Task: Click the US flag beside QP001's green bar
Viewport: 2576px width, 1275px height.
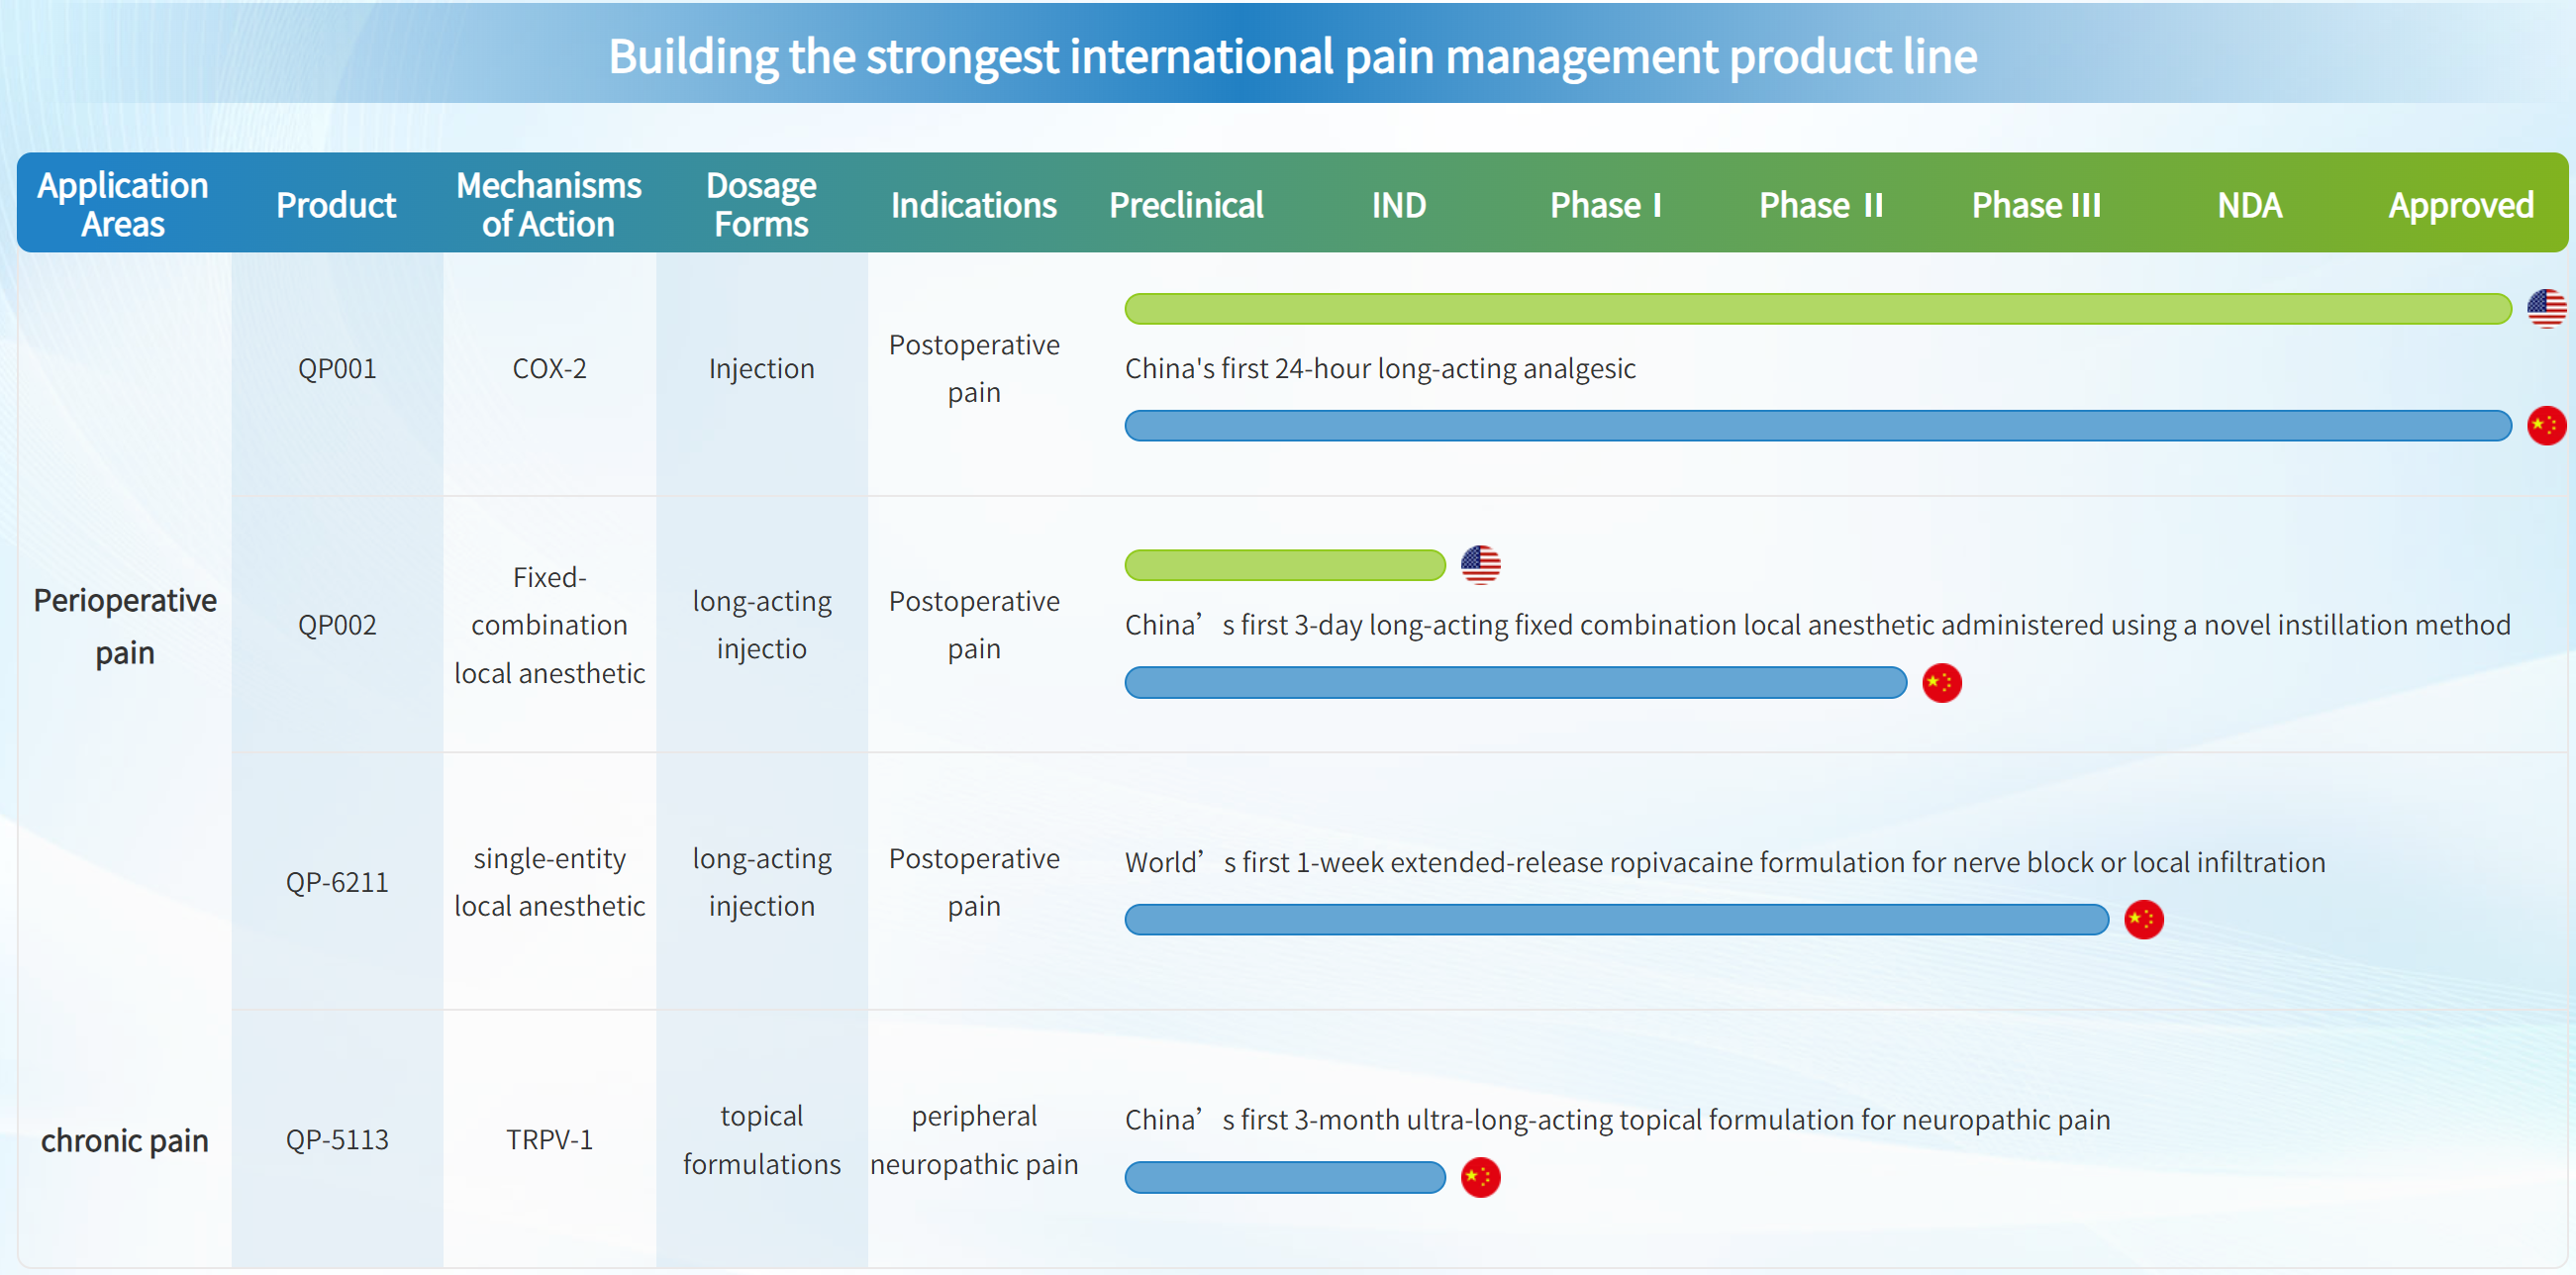Action: pyautogui.click(x=2546, y=309)
